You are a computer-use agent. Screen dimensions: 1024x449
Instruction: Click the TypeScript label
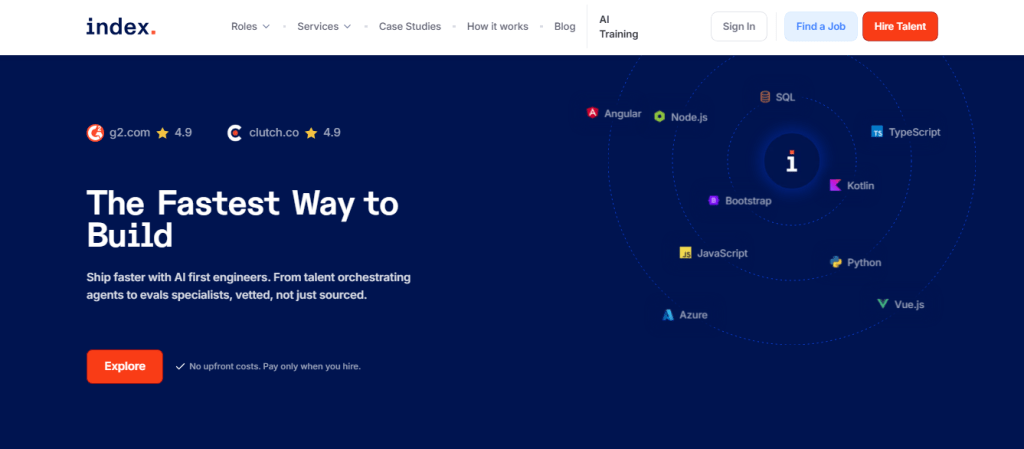[914, 132]
